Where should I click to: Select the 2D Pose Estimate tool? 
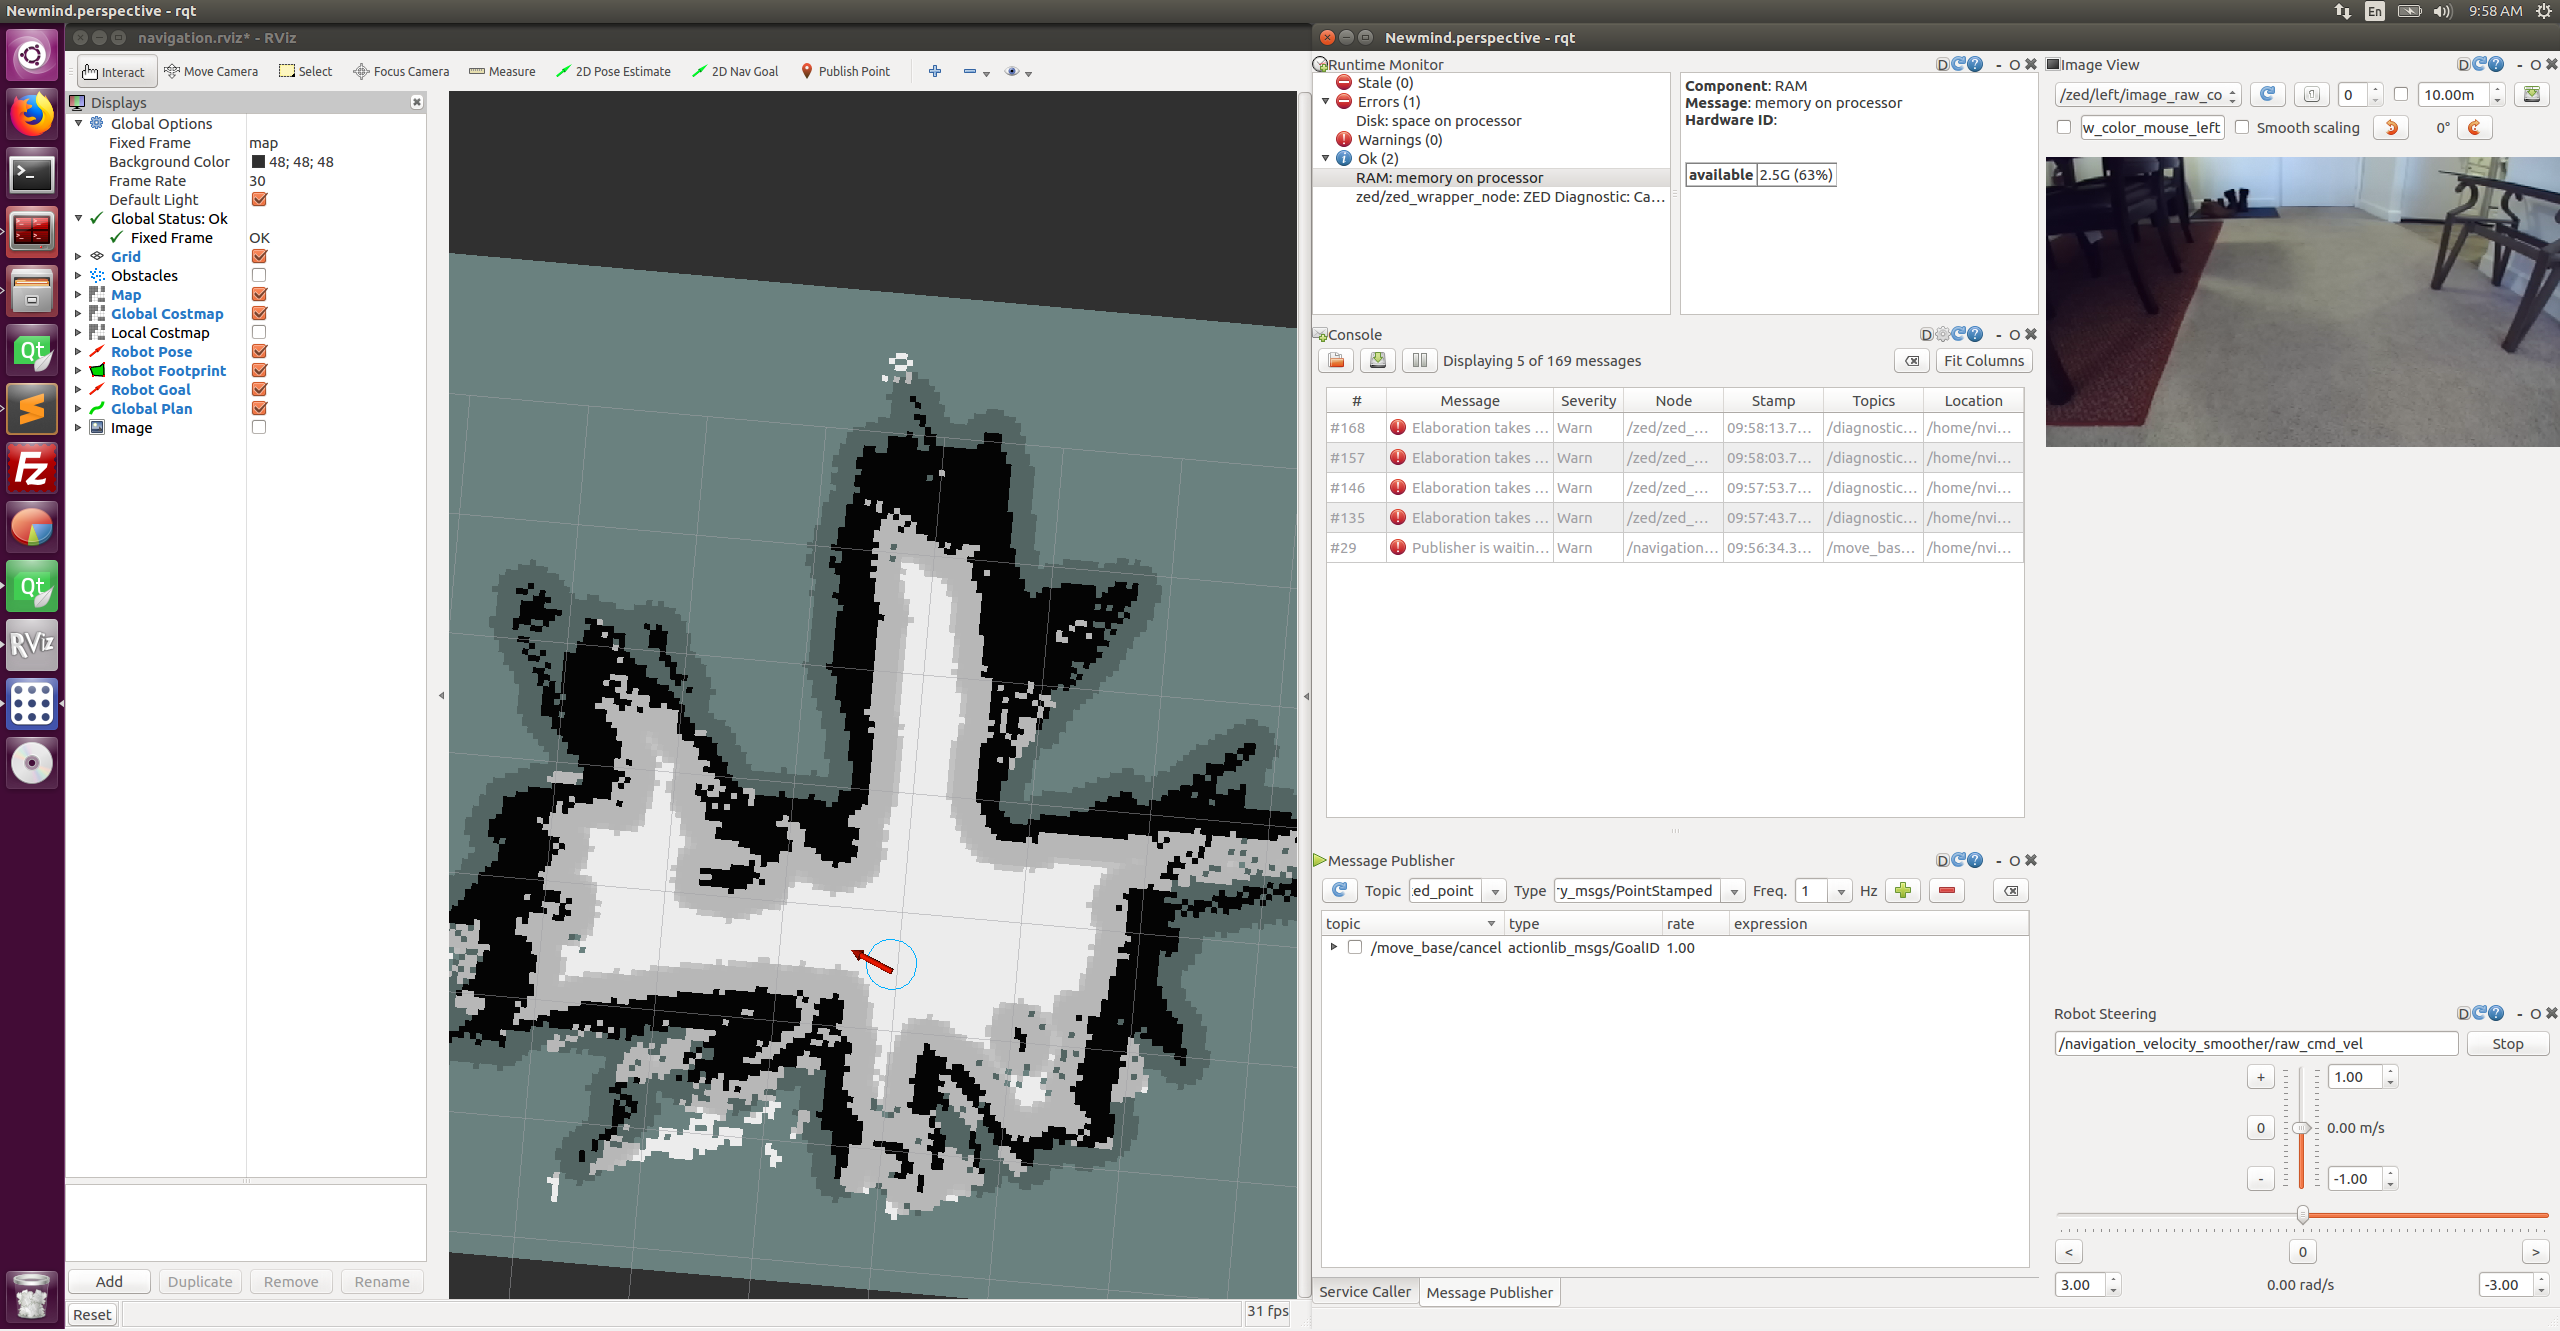[x=613, y=71]
